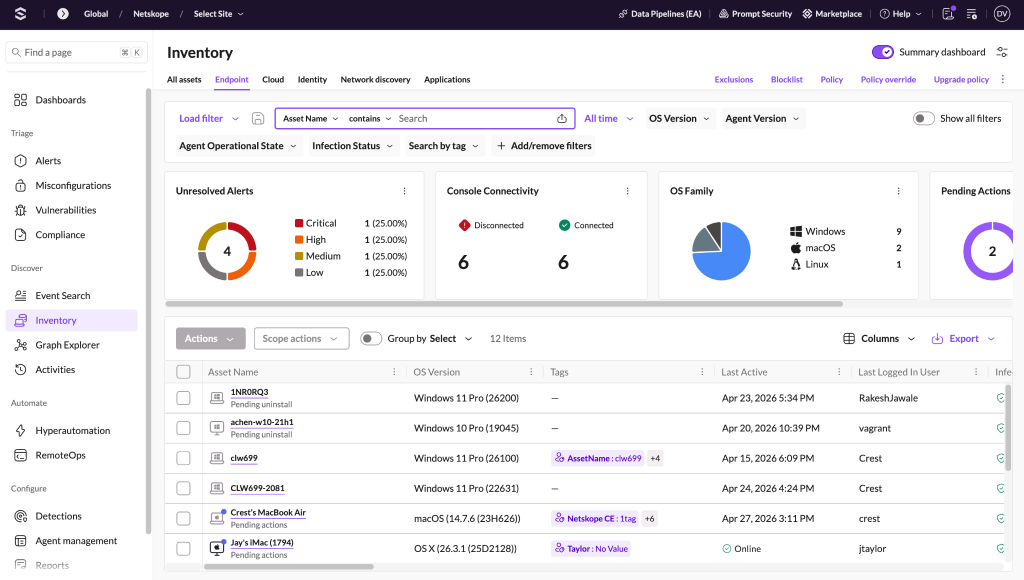This screenshot has width=1024, height=580.
Task: Open the All time range dropdown
Action: click(609, 118)
